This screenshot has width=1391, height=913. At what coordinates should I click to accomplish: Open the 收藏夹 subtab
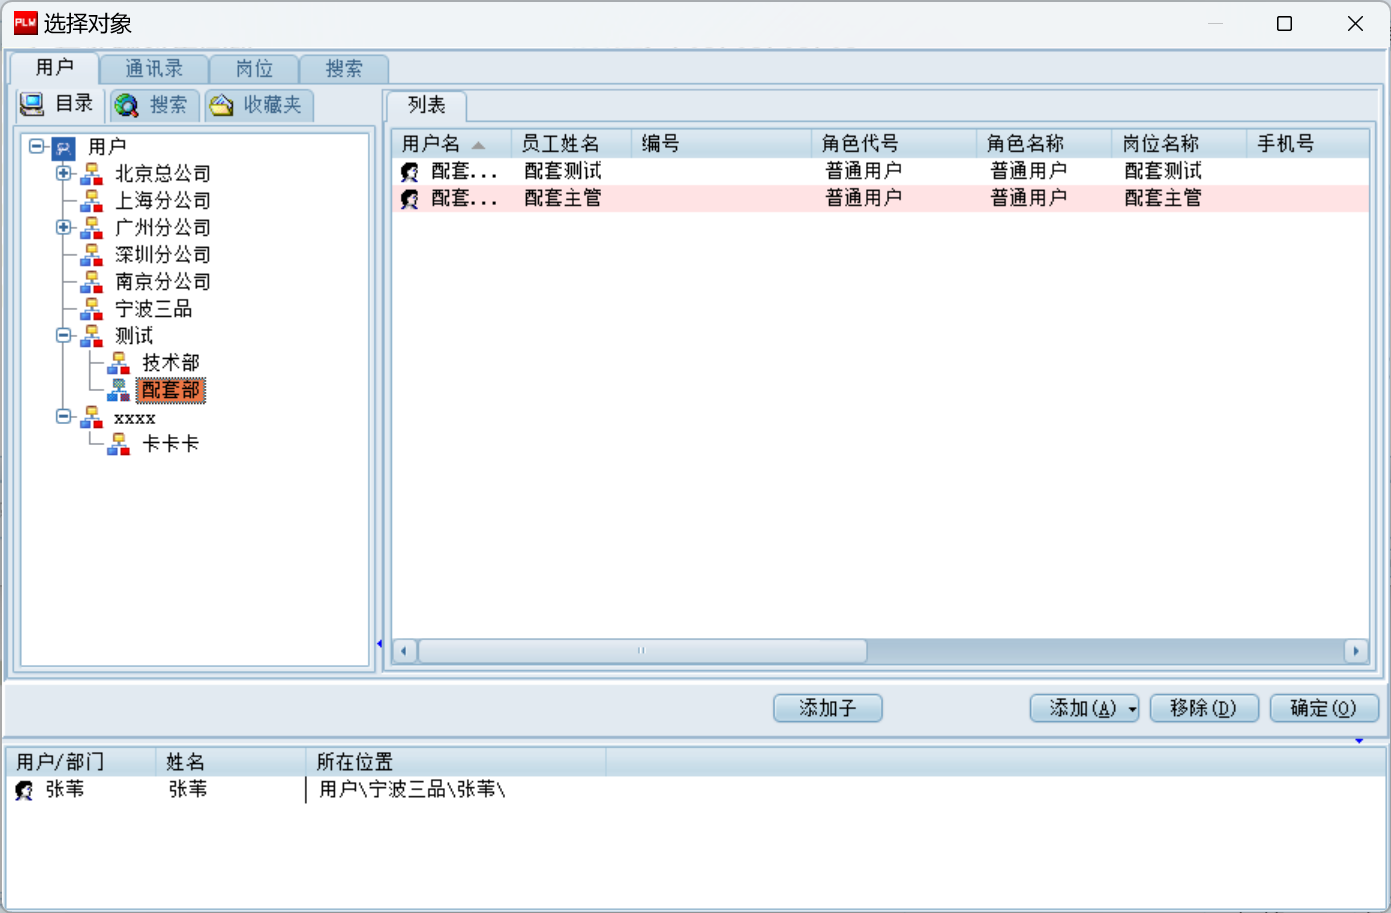pyautogui.click(x=260, y=105)
